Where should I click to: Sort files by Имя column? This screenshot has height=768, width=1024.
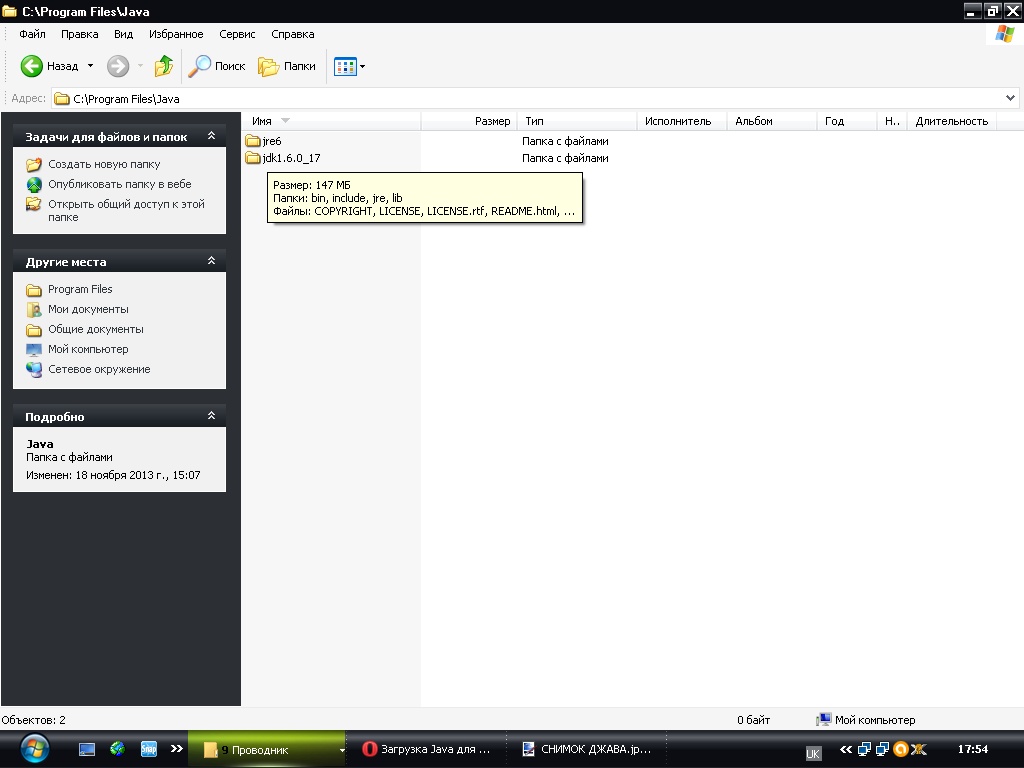tap(332, 121)
